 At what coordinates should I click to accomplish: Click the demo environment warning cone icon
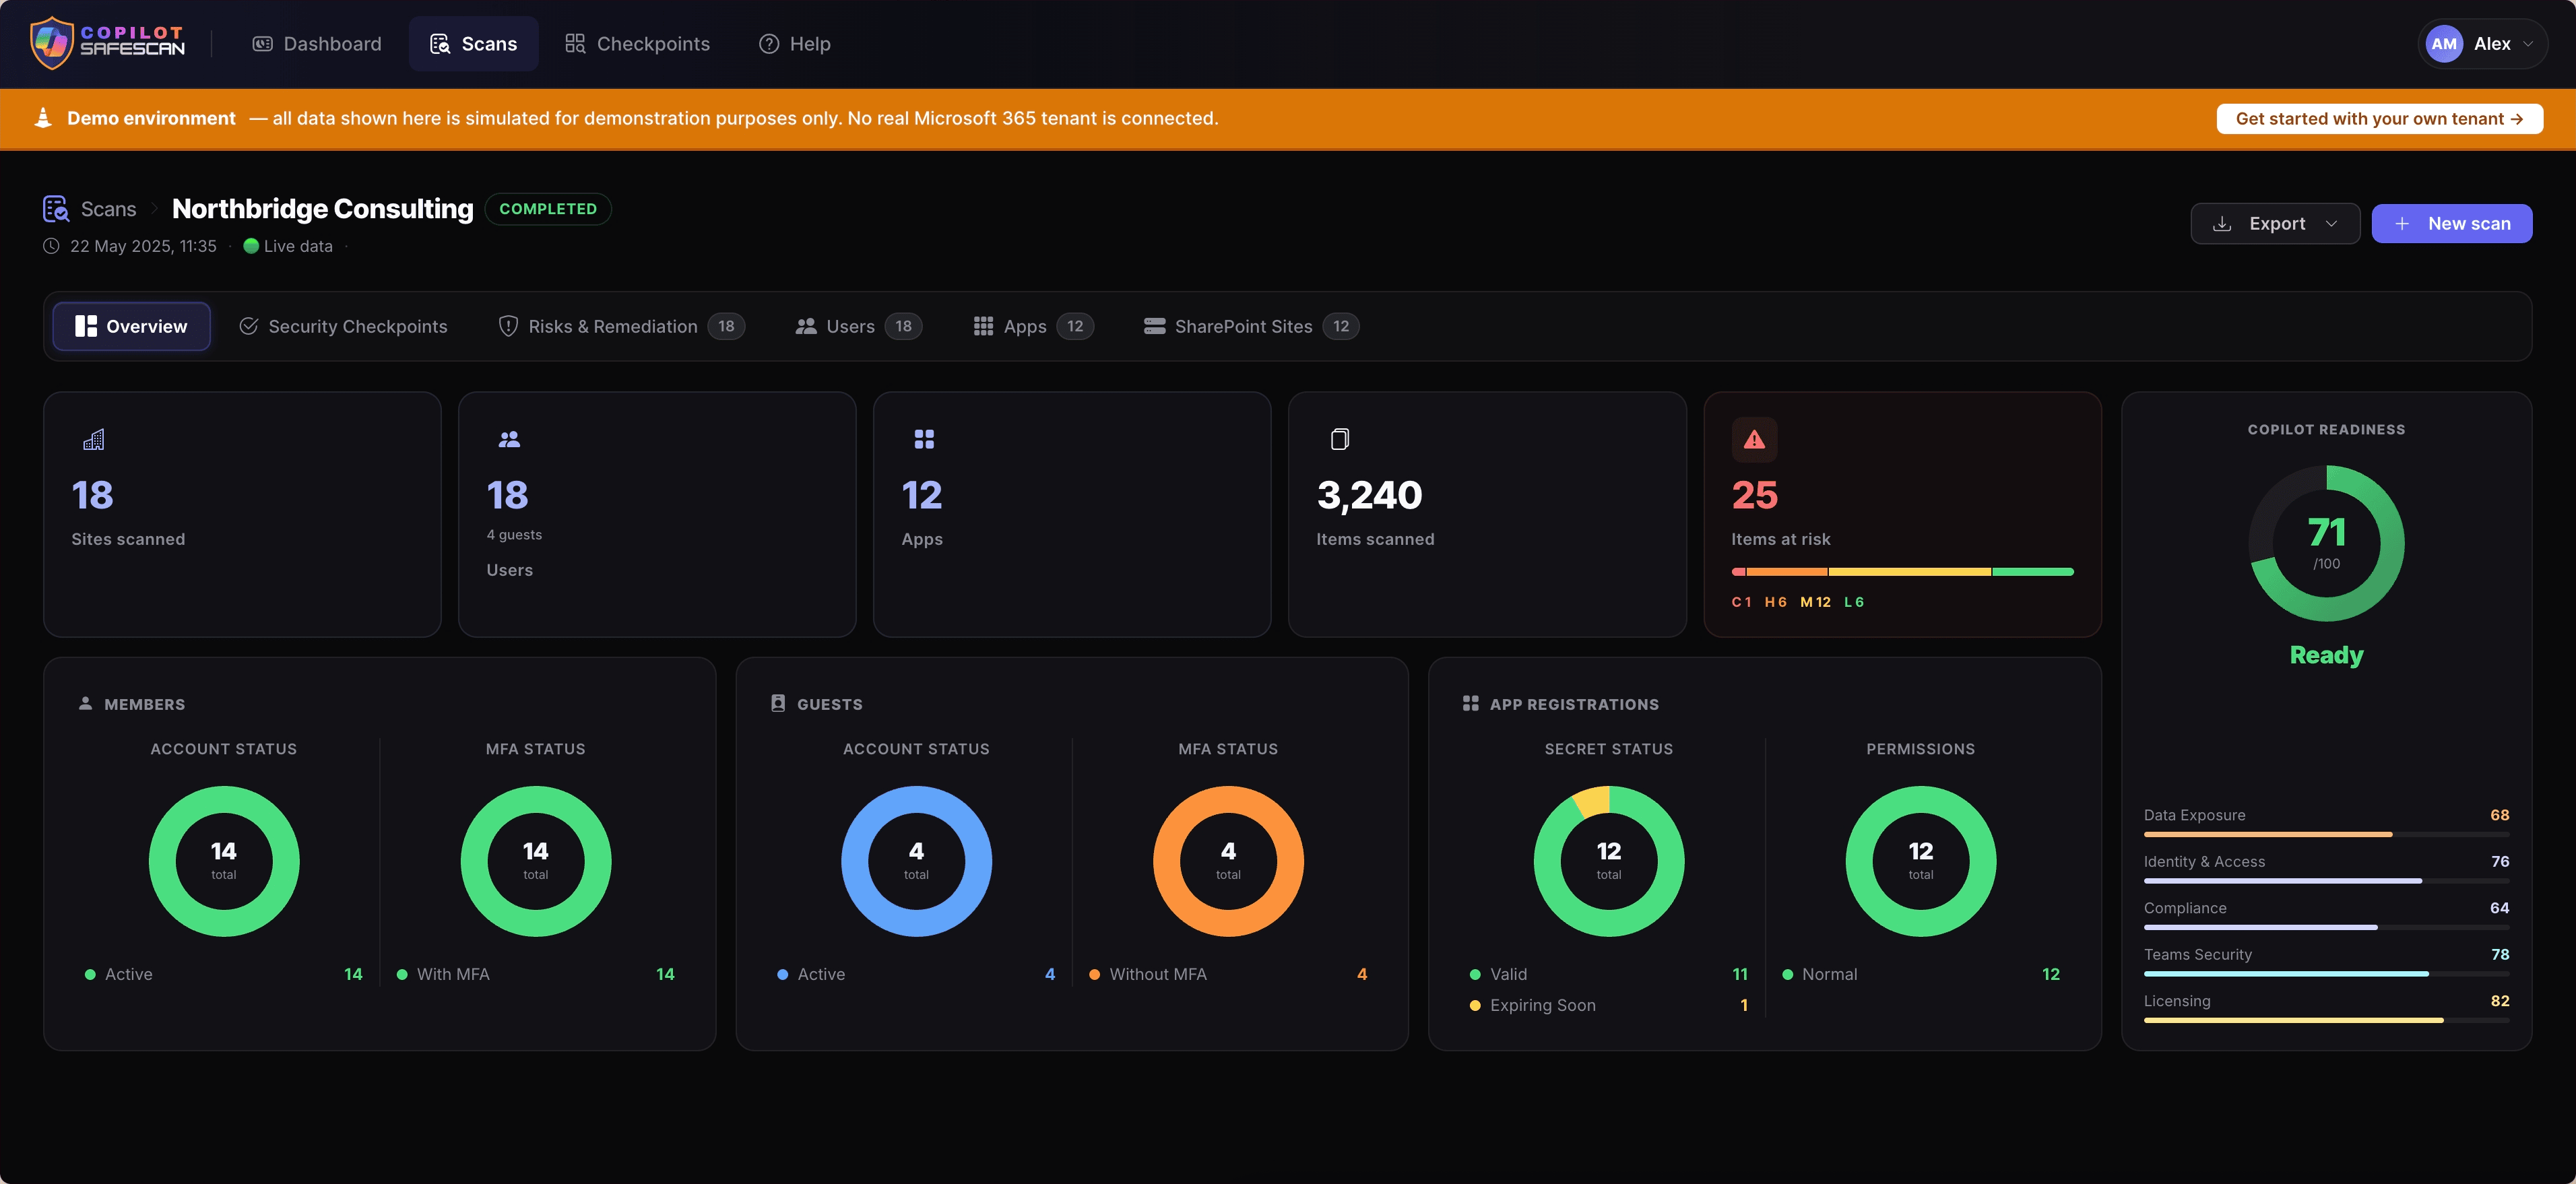(43, 118)
